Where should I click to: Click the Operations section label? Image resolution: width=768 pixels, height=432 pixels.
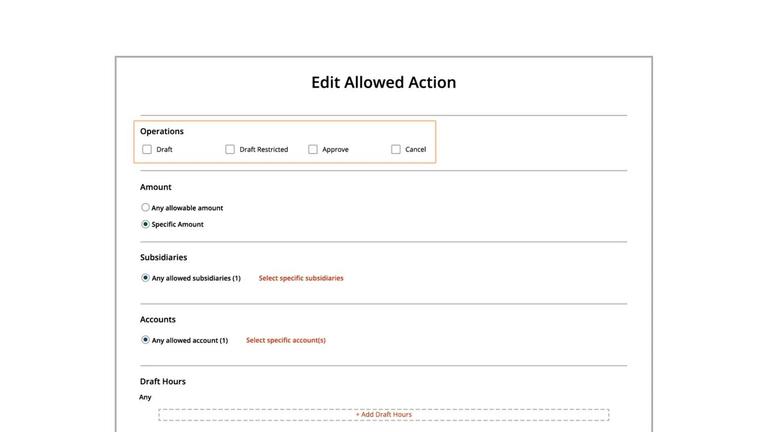click(x=162, y=131)
